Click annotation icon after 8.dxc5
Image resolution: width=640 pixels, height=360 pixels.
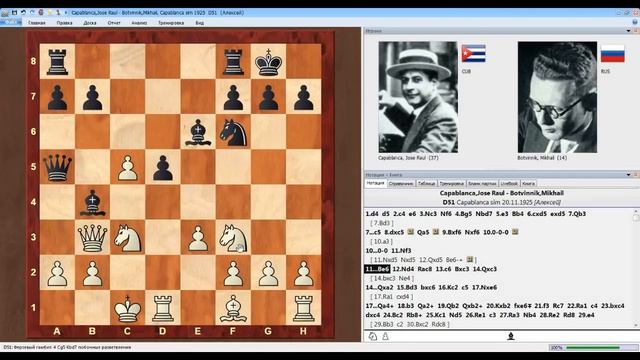[x=411, y=232]
